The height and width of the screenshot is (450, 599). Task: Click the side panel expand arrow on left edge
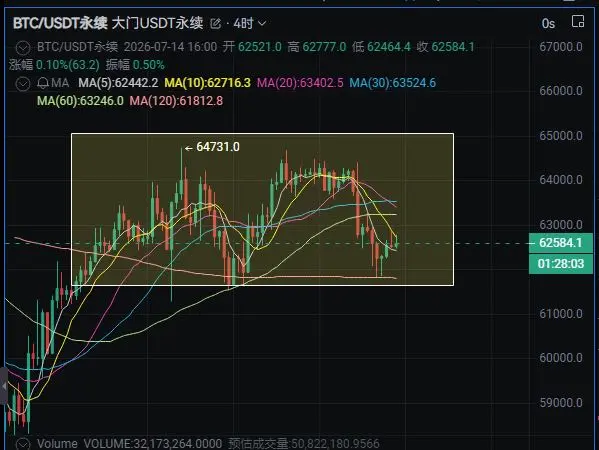tap(3, 386)
